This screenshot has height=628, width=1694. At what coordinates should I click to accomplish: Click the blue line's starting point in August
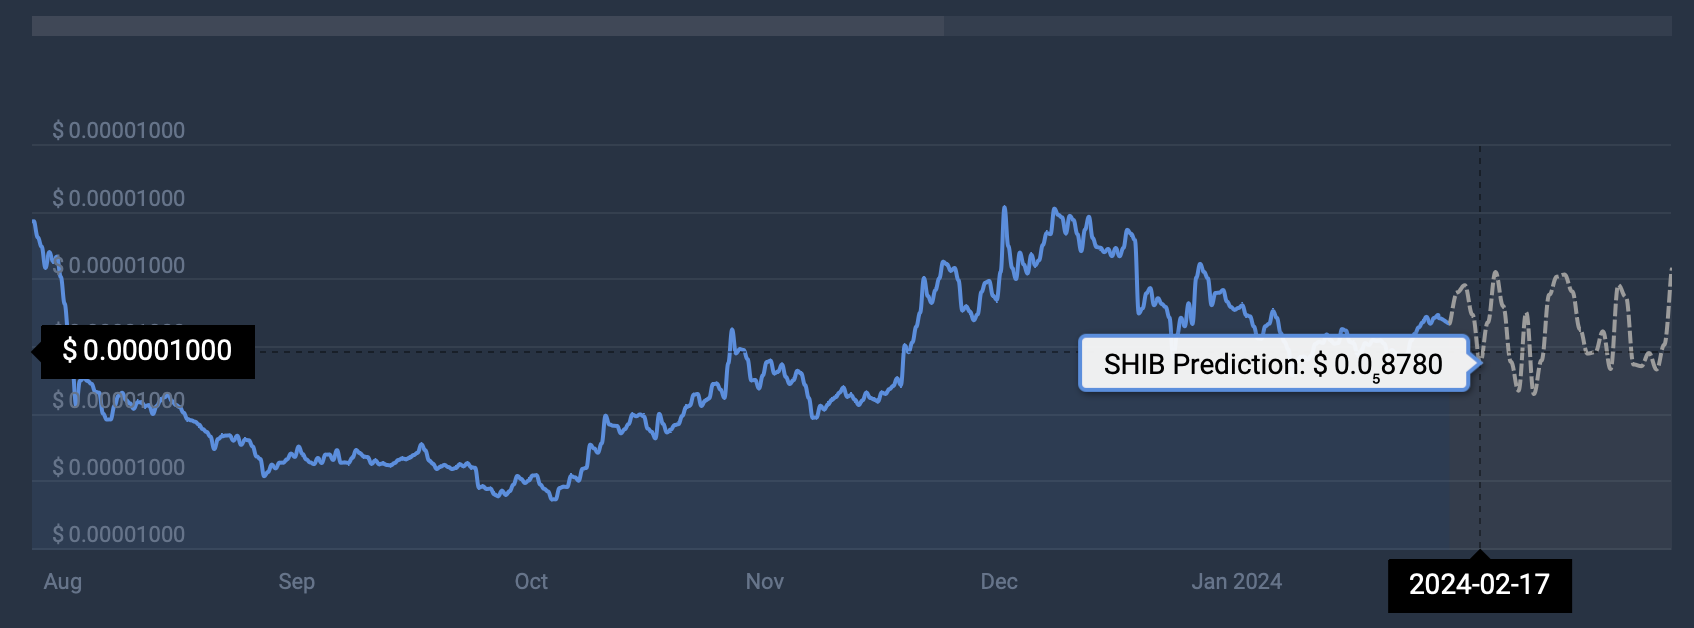coord(34,221)
